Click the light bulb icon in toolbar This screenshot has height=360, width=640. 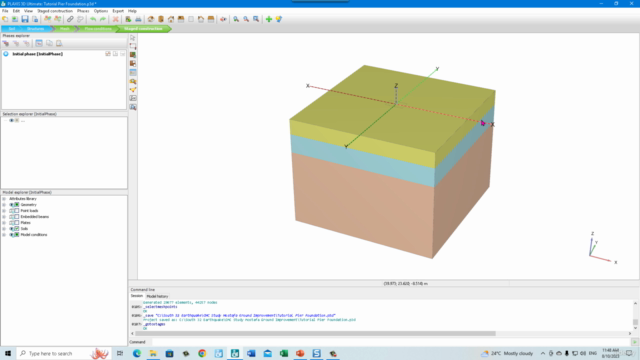click(279, 19)
